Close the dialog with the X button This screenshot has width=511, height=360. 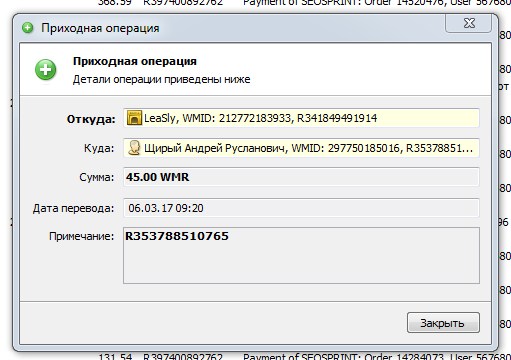(468, 23)
